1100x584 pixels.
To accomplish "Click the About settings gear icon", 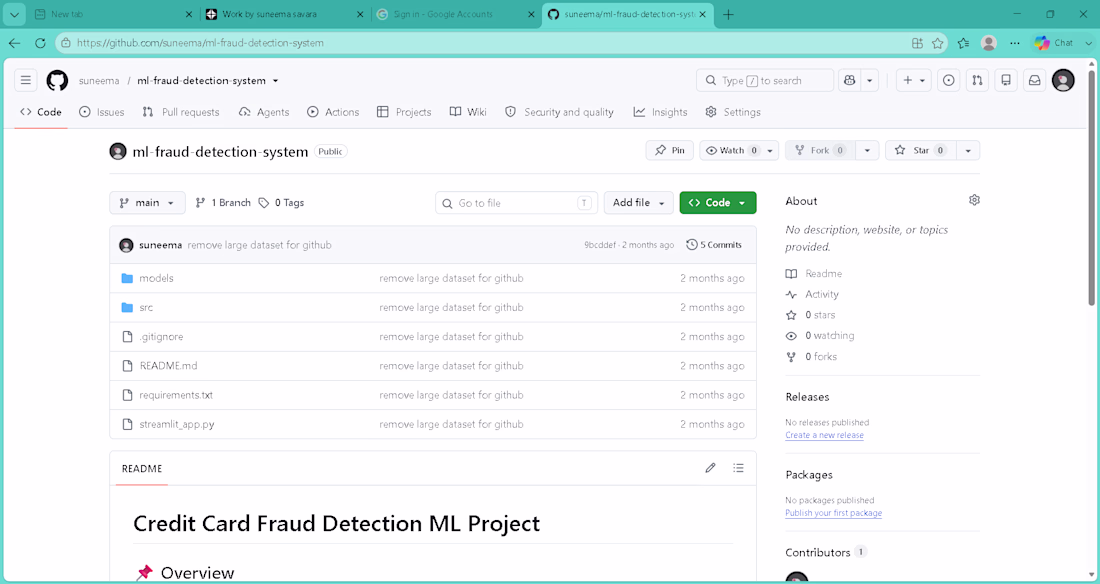I will [x=974, y=200].
